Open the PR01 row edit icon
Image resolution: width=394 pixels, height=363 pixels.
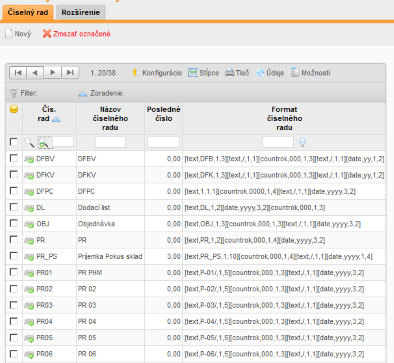29,273
